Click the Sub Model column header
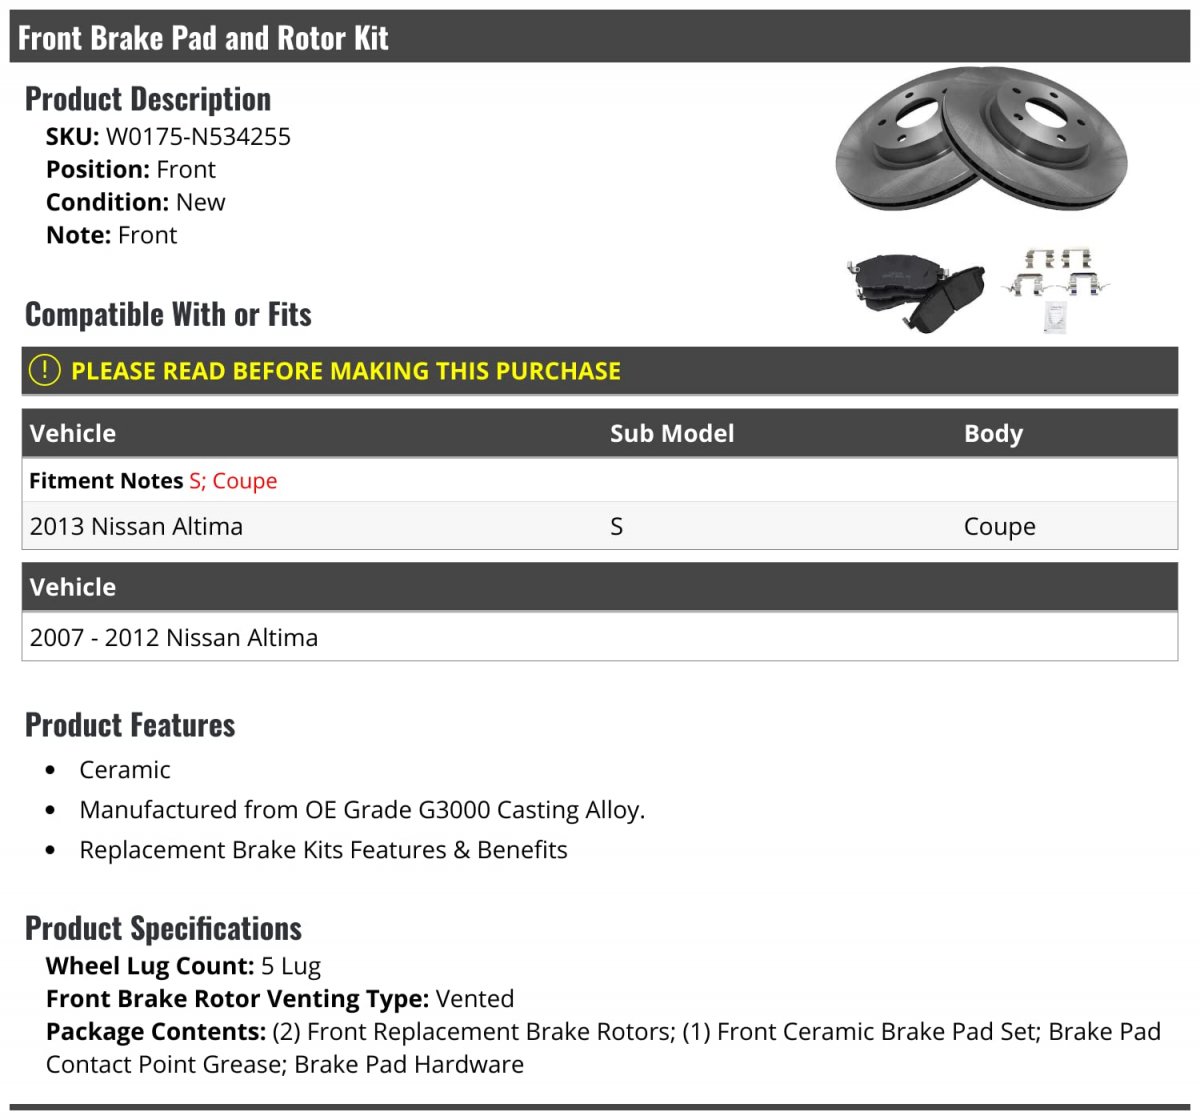The width and height of the screenshot is (1200, 1120). click(672, 434)
